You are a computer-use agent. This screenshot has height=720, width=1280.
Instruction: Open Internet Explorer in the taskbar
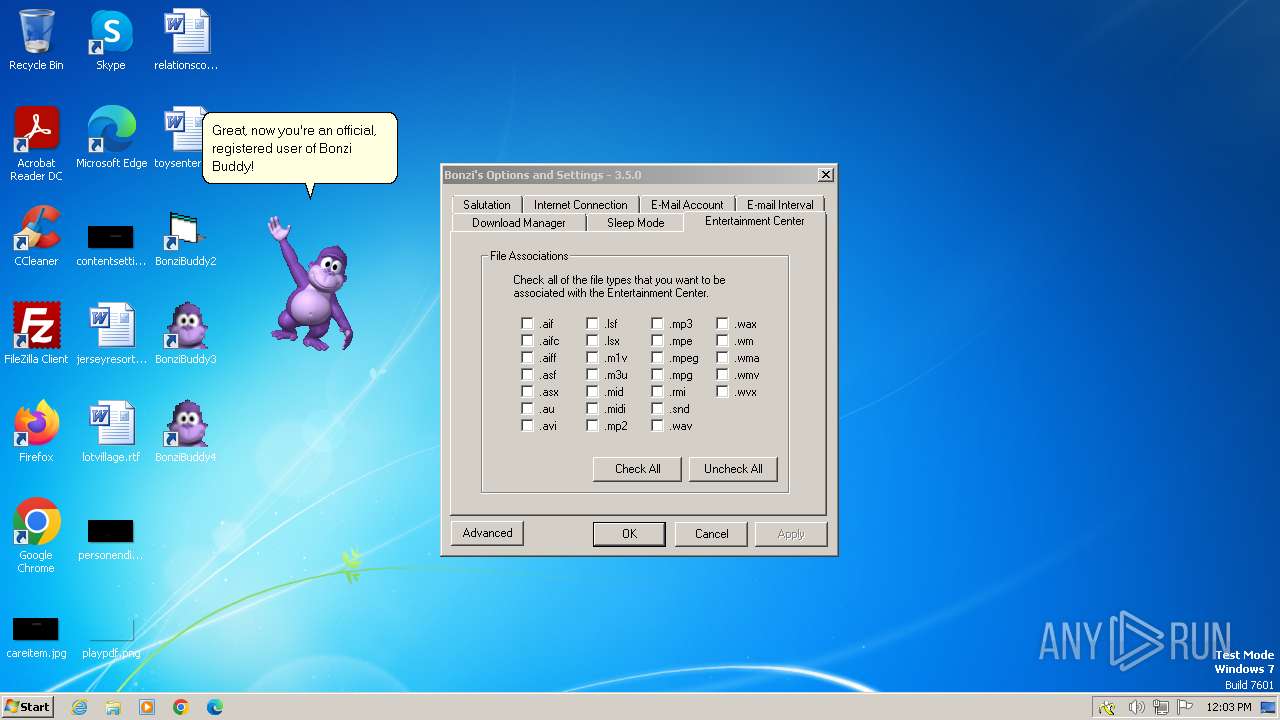[79, 707]
